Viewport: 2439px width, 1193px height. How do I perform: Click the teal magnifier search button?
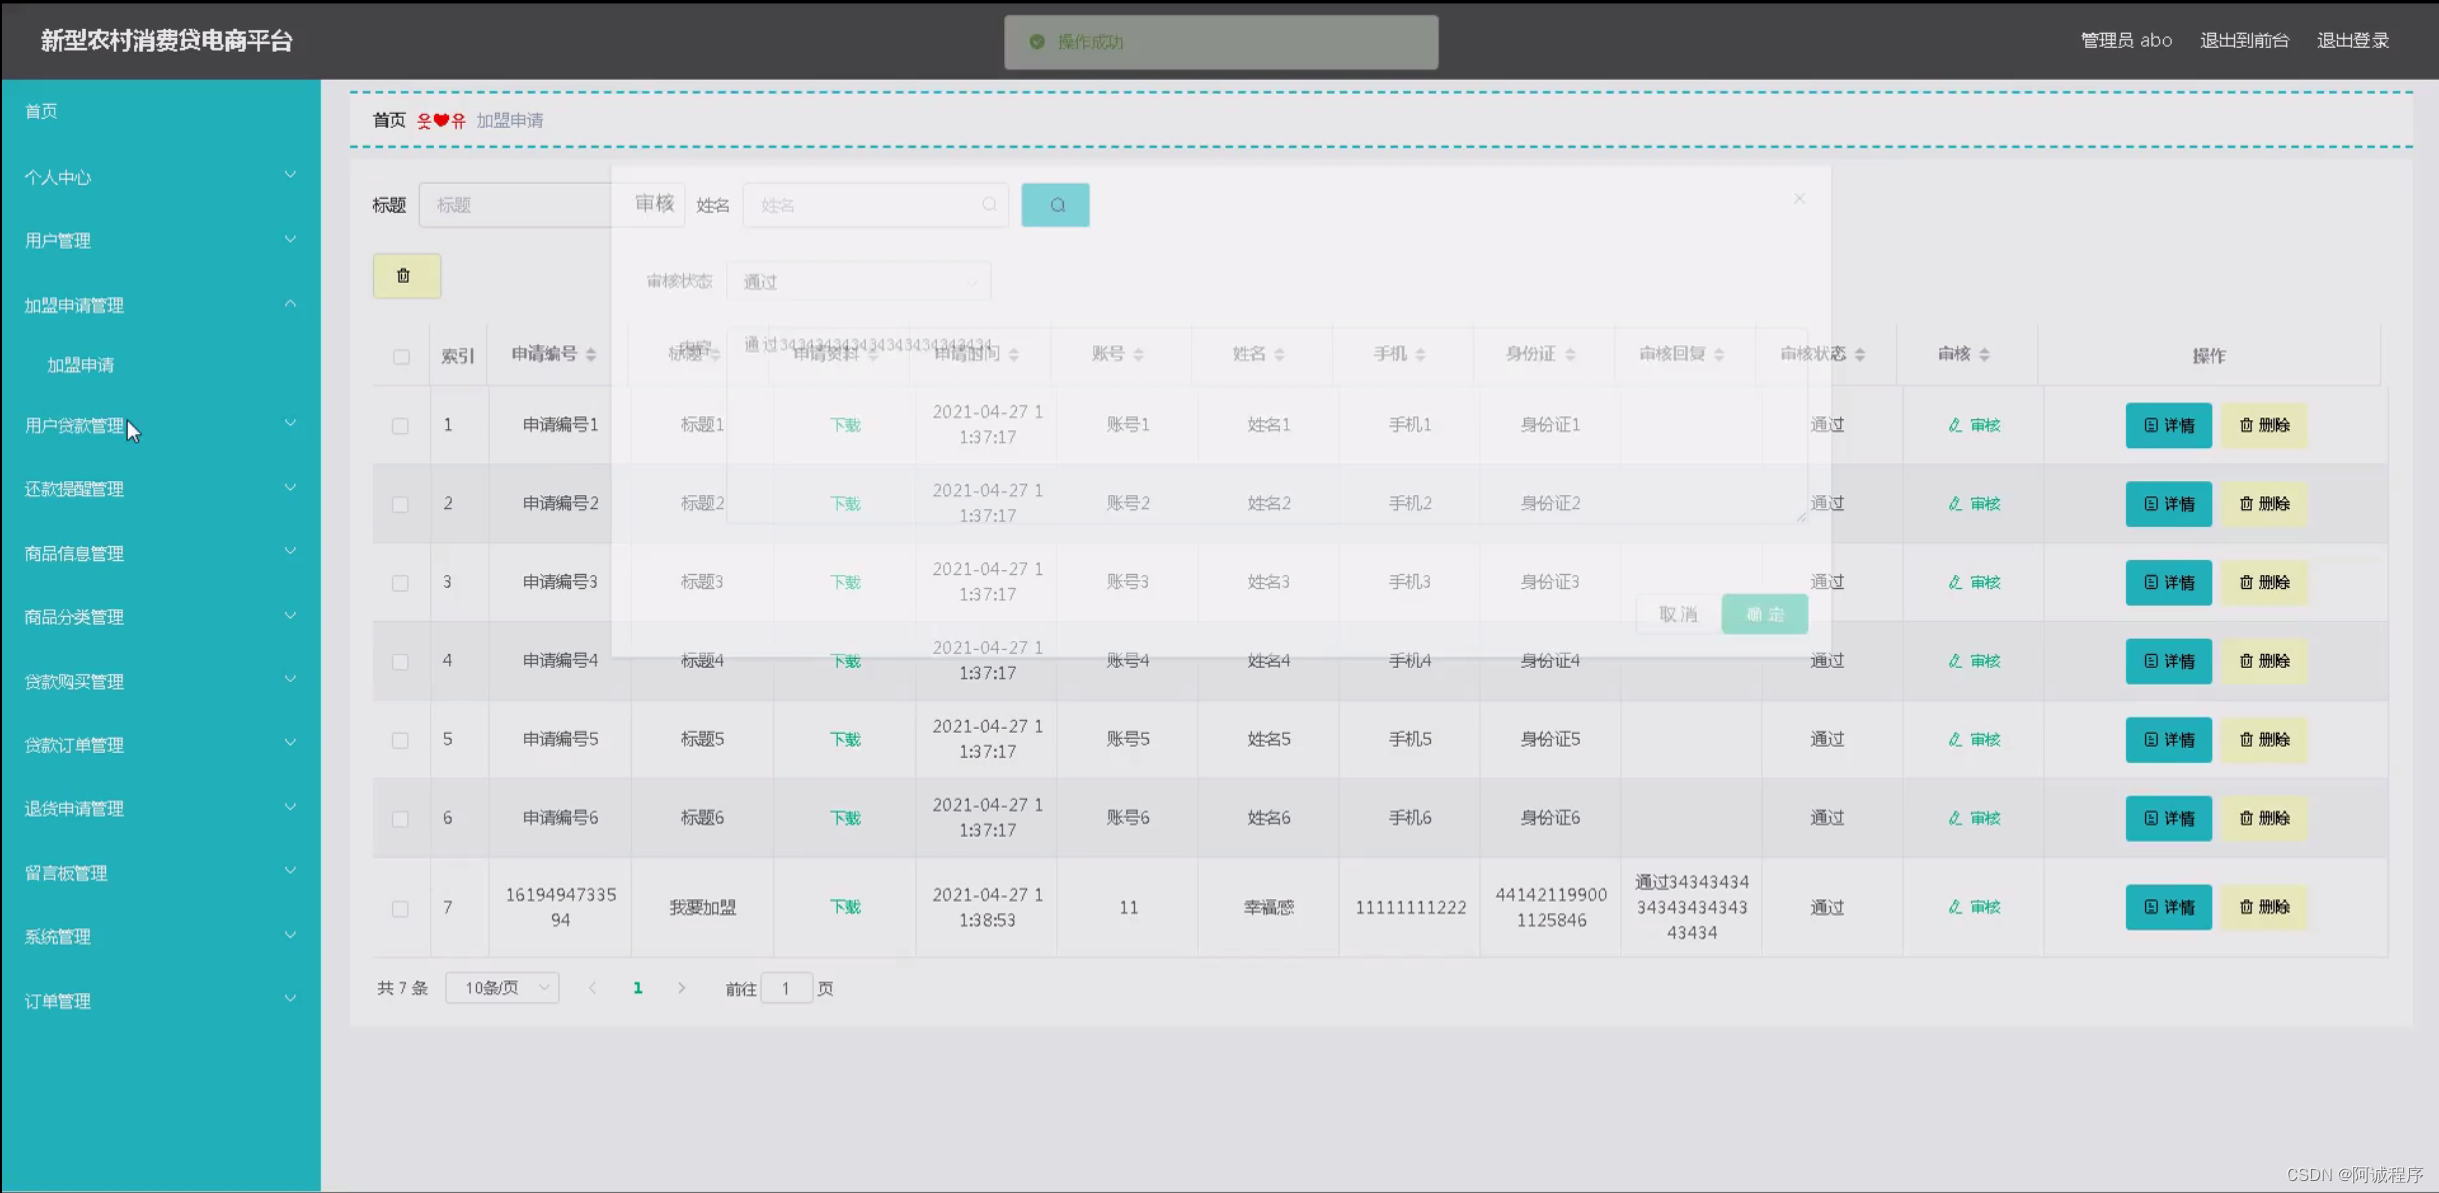click(1055, 204)
